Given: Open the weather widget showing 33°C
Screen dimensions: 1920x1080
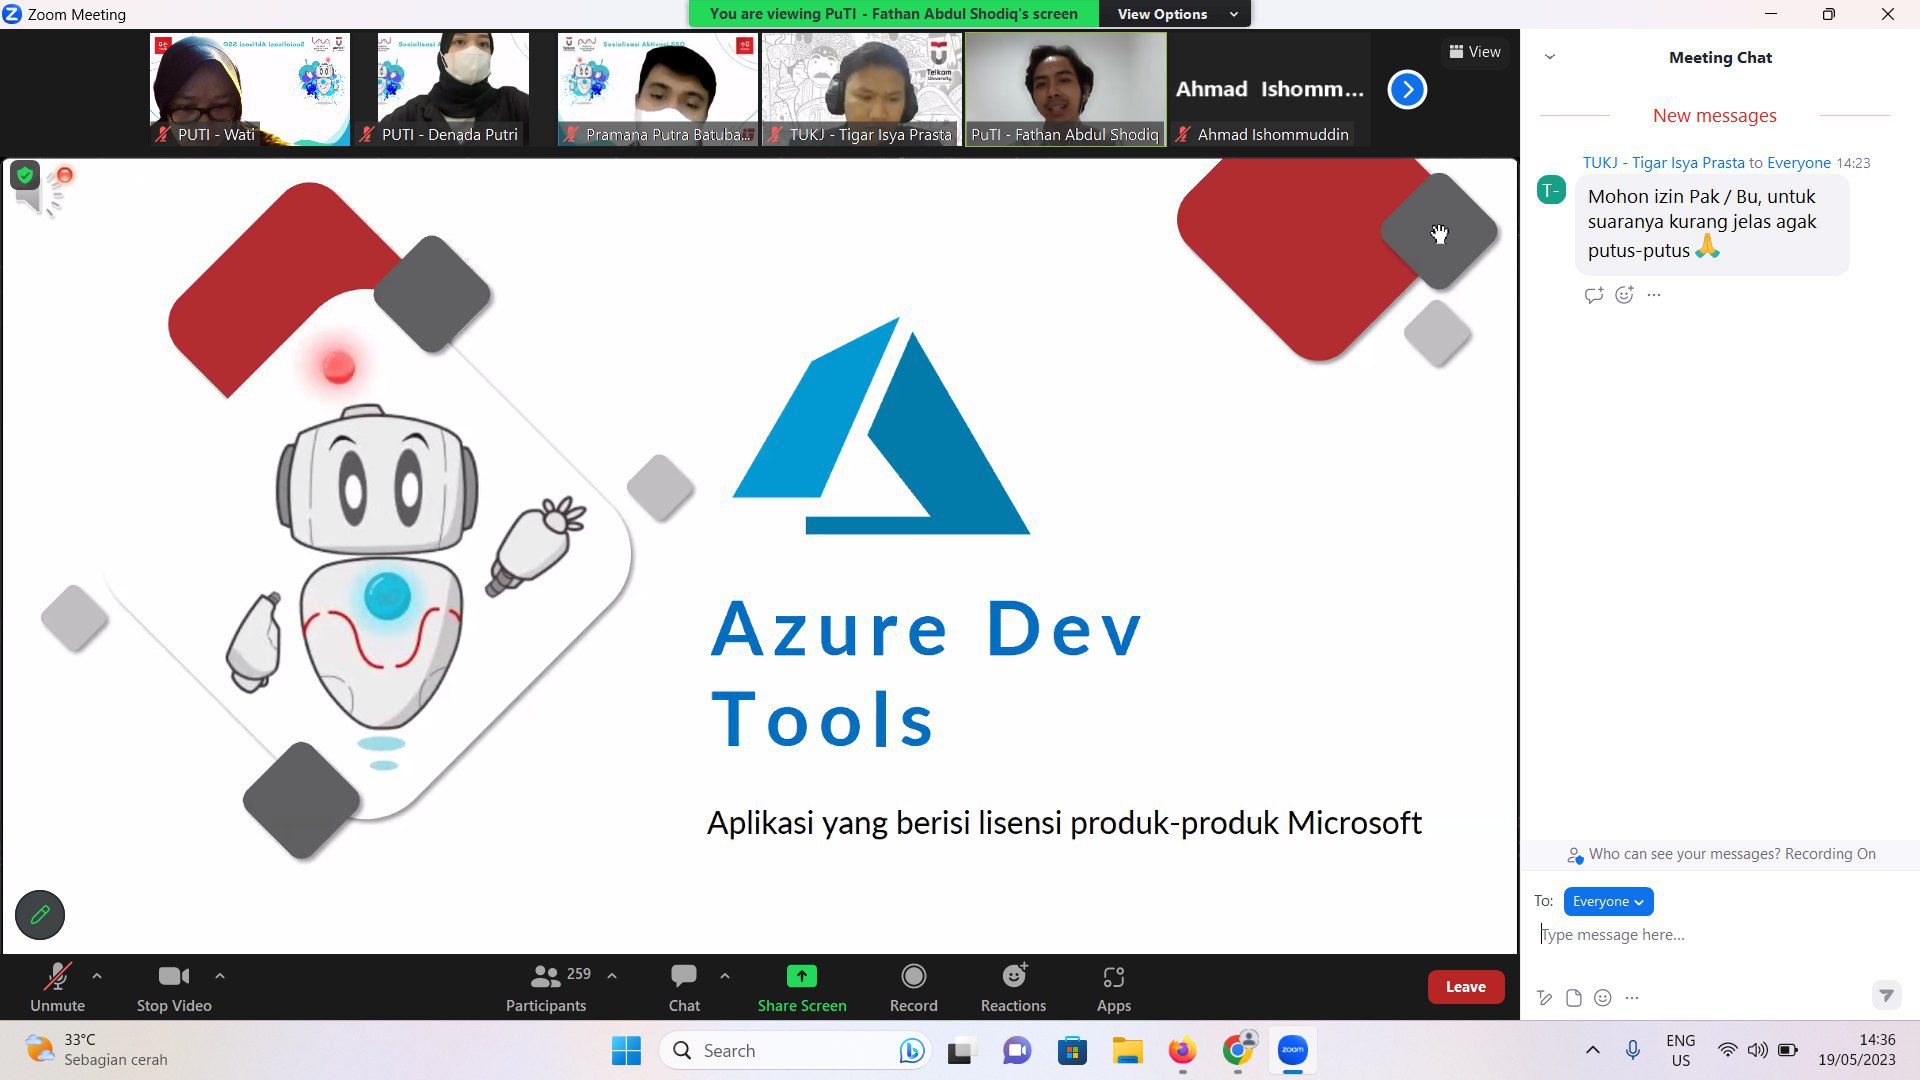Looking at the screenshot, I should tap(96, 1050).
